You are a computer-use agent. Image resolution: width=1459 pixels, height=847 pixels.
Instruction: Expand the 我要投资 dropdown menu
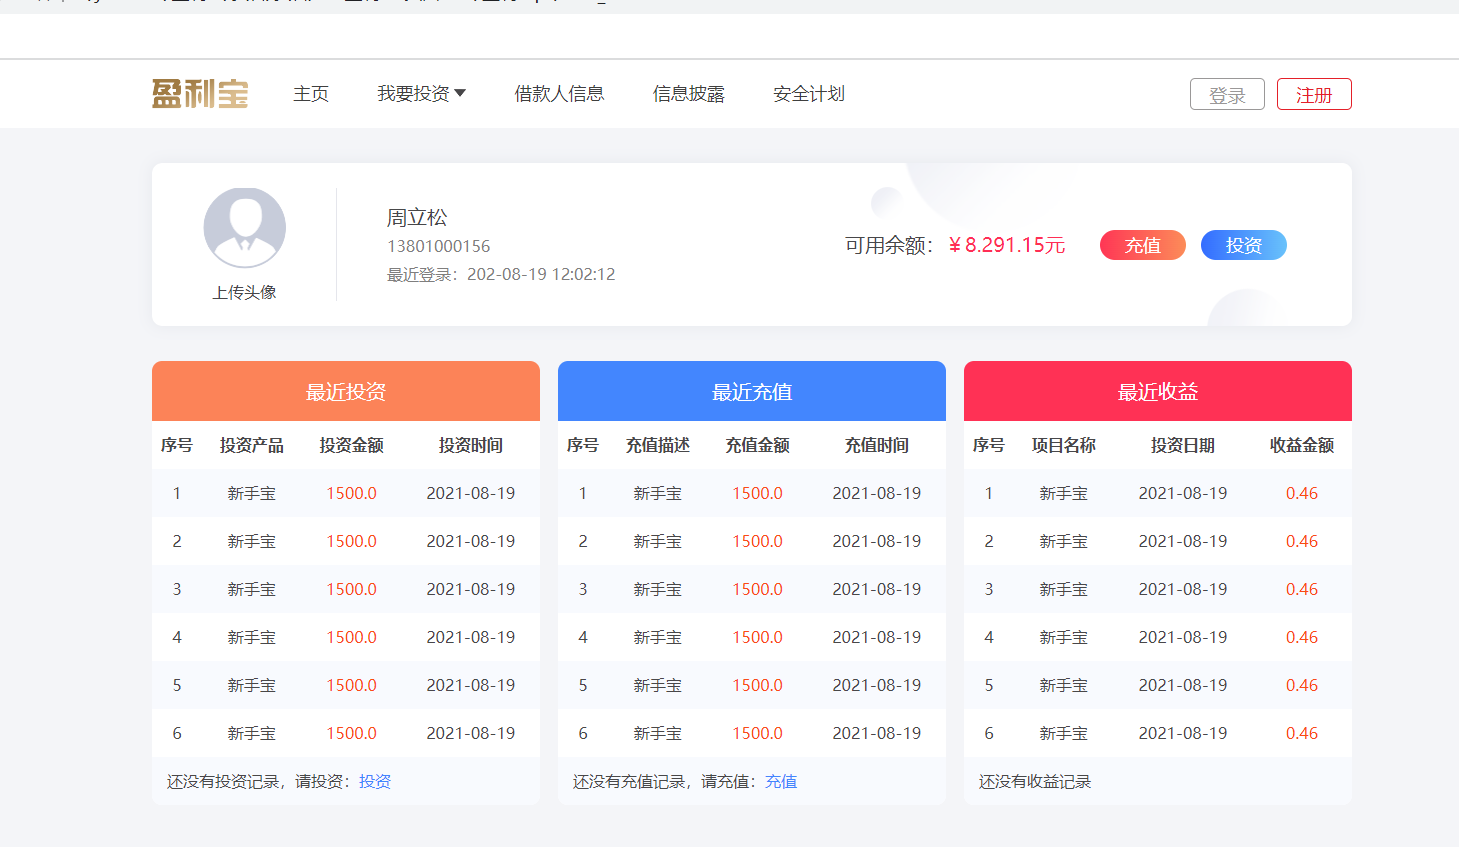[x=421, y=94]
